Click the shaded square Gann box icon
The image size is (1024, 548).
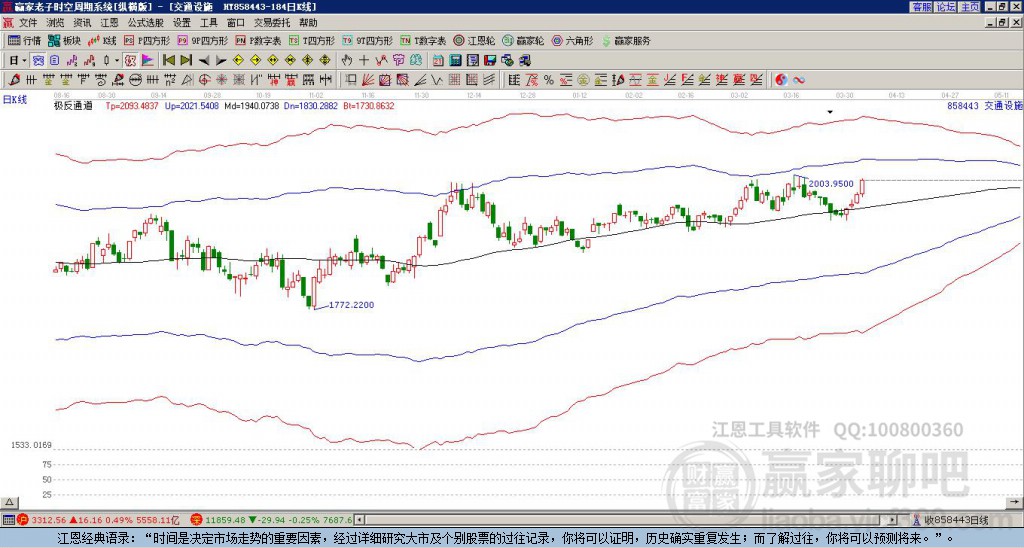click(402, 80)
